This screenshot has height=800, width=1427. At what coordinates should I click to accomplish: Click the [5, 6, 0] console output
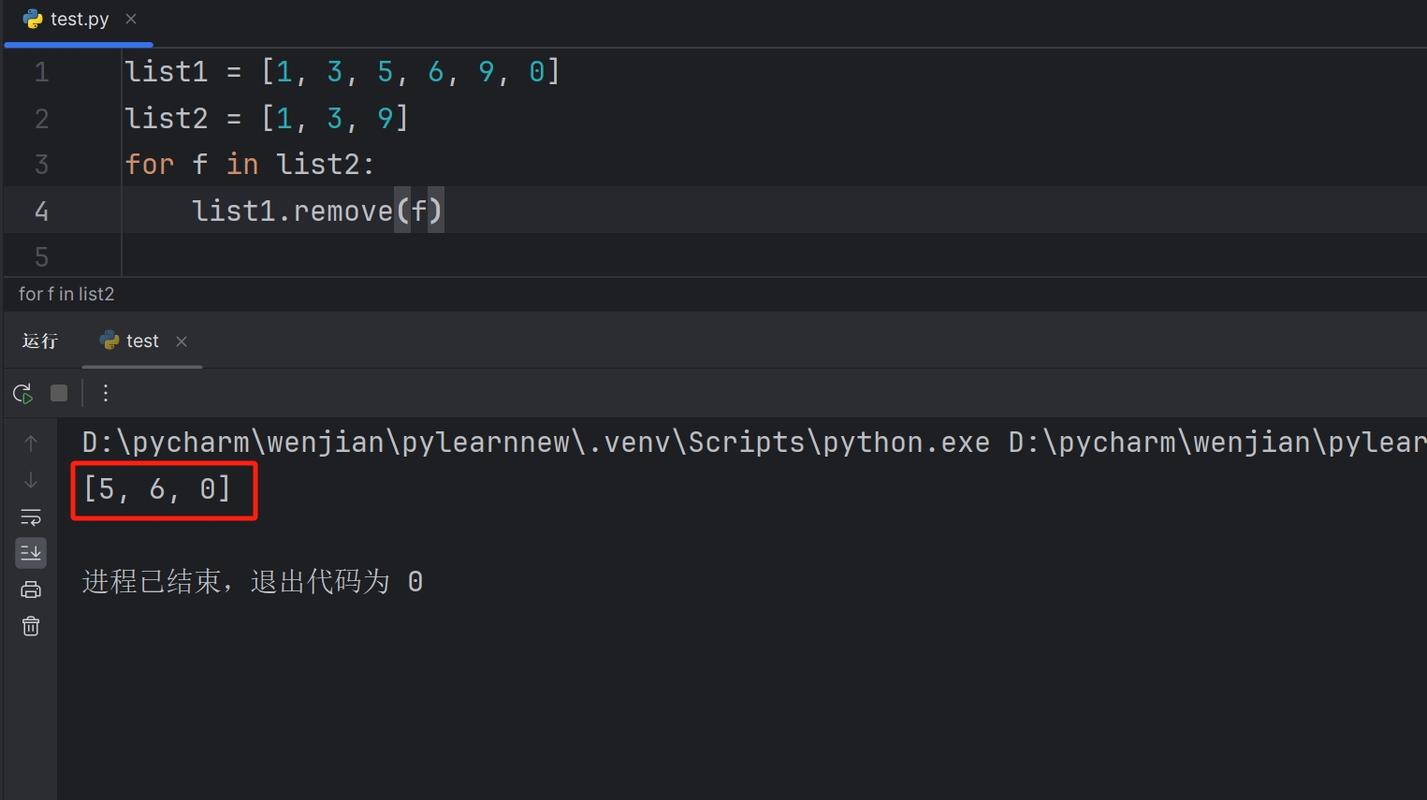(157, 489)
